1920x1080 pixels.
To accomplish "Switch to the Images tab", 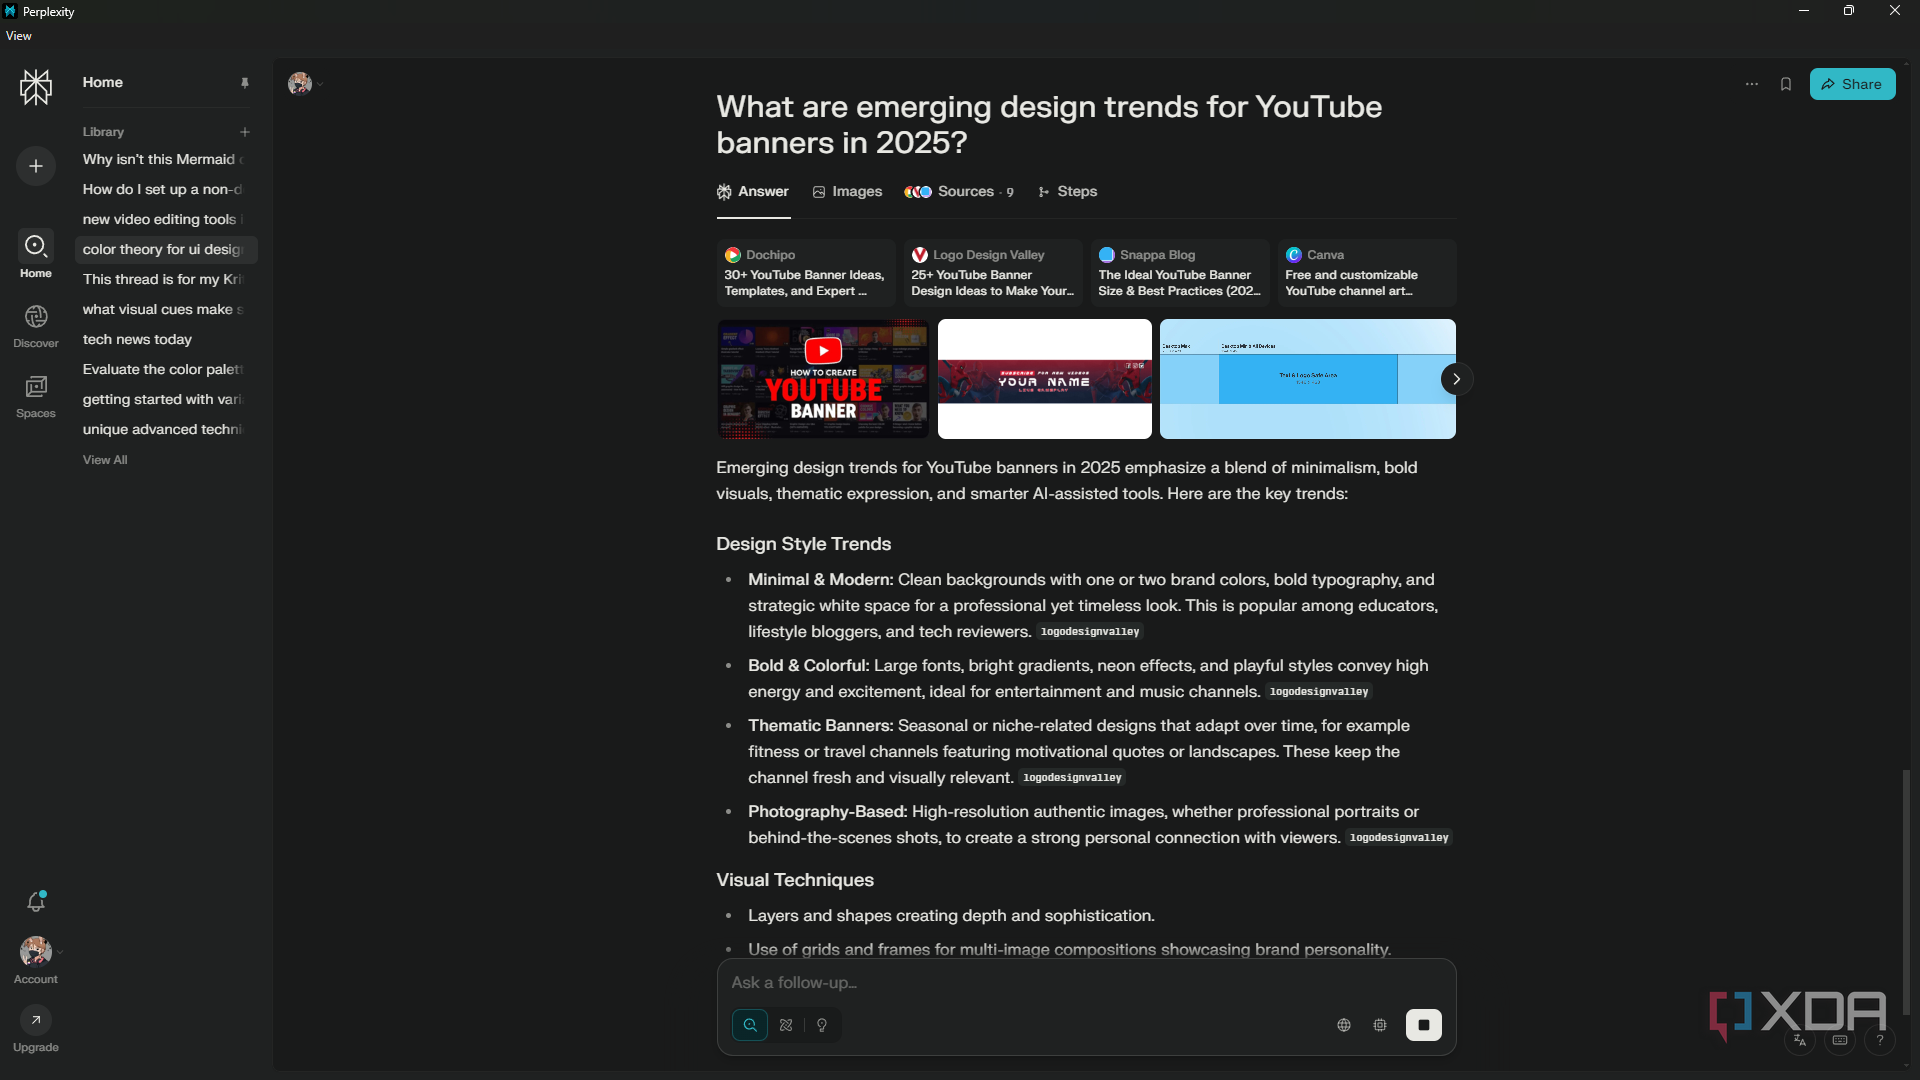I will 847,192.
